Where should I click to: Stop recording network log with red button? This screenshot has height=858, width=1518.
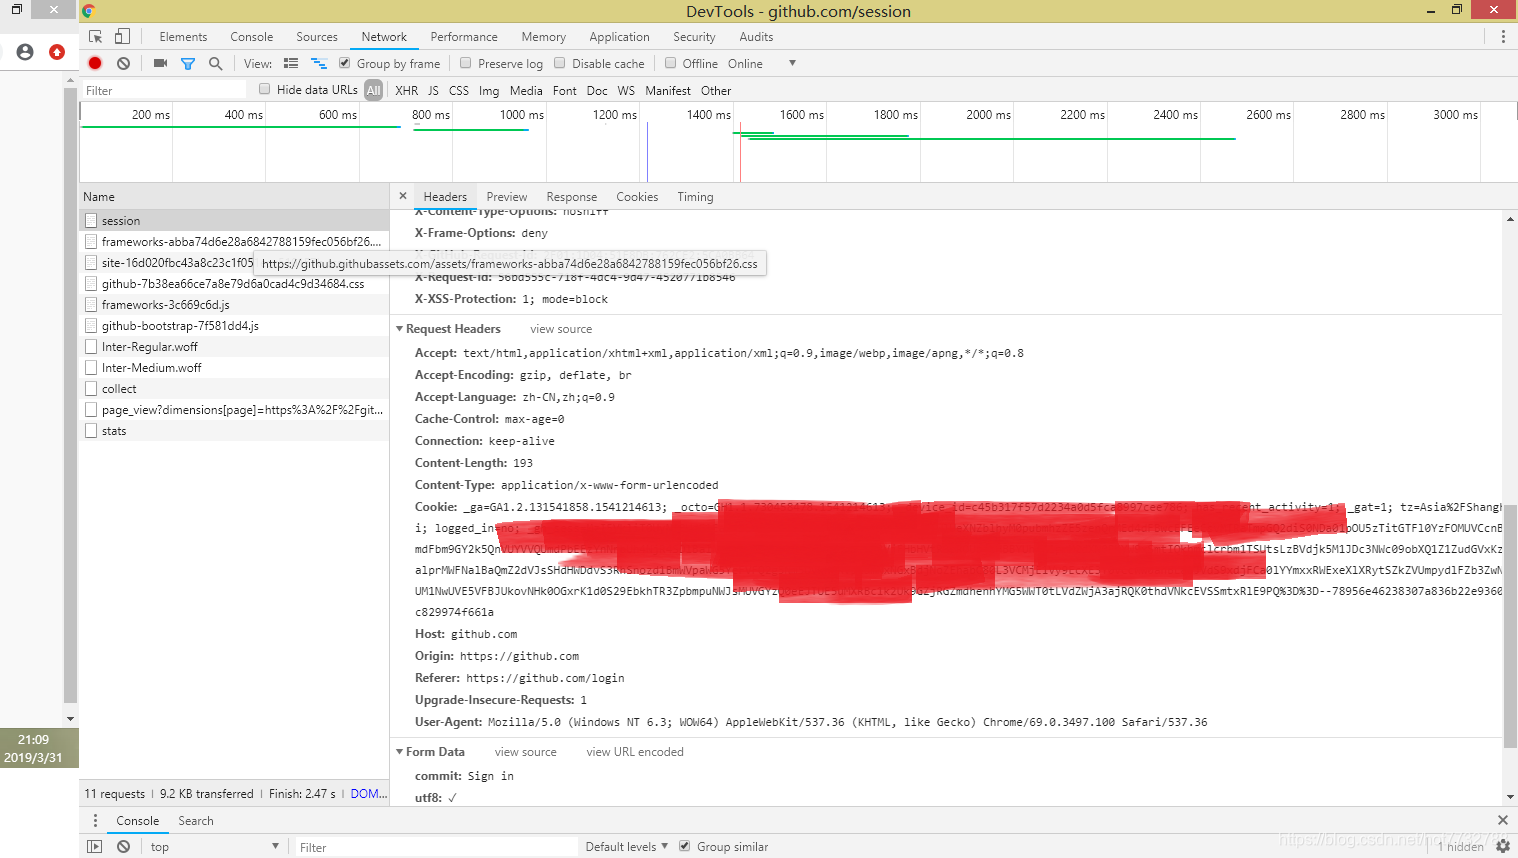point(95,63)
